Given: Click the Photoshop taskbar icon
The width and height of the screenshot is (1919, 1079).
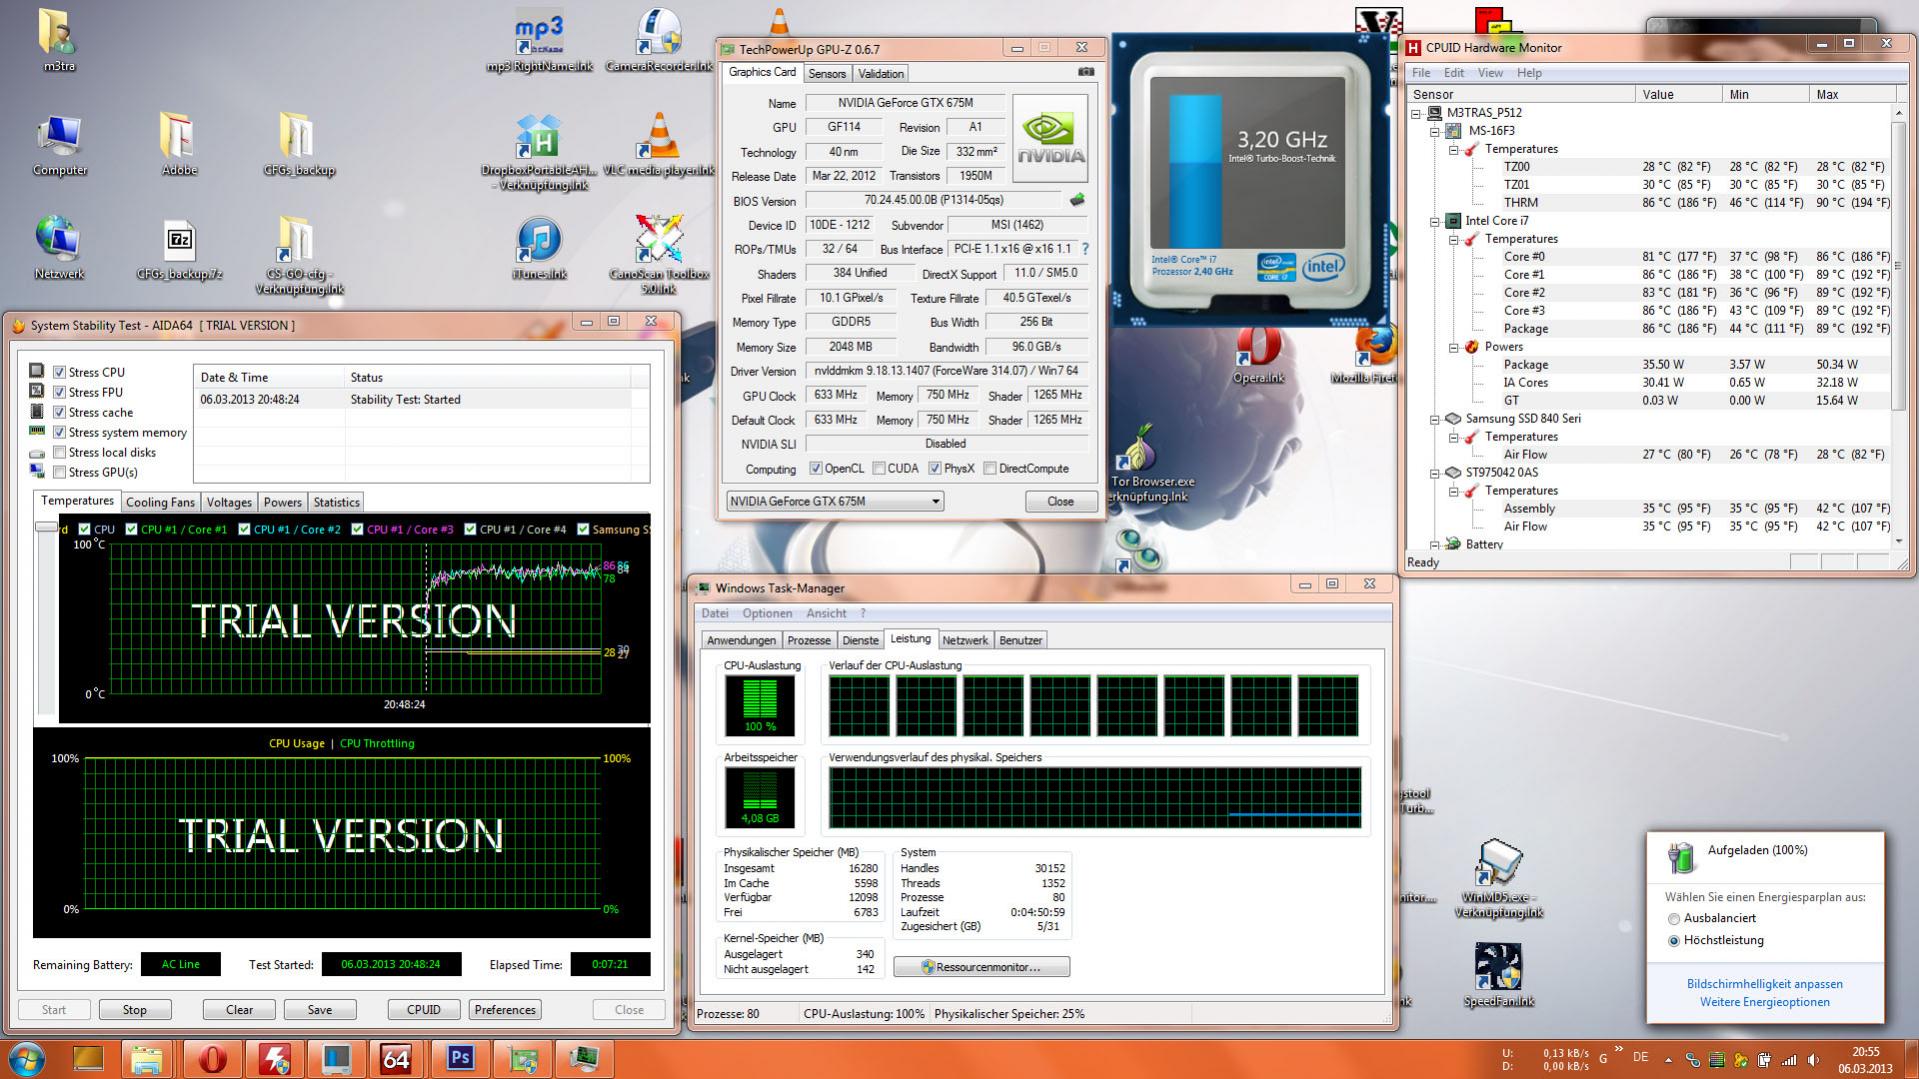Looking at the screenshot, I should click(x=460, y=1058).
